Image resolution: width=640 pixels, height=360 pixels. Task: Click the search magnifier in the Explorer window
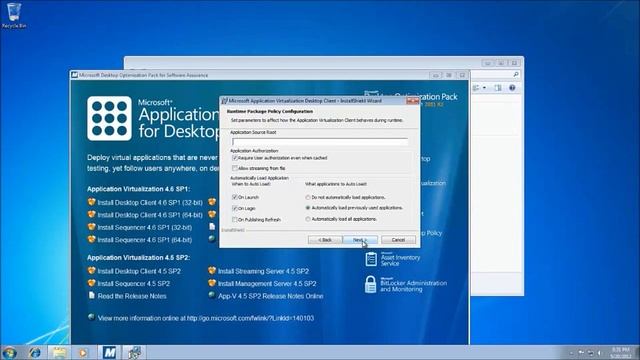pos(516,75)
